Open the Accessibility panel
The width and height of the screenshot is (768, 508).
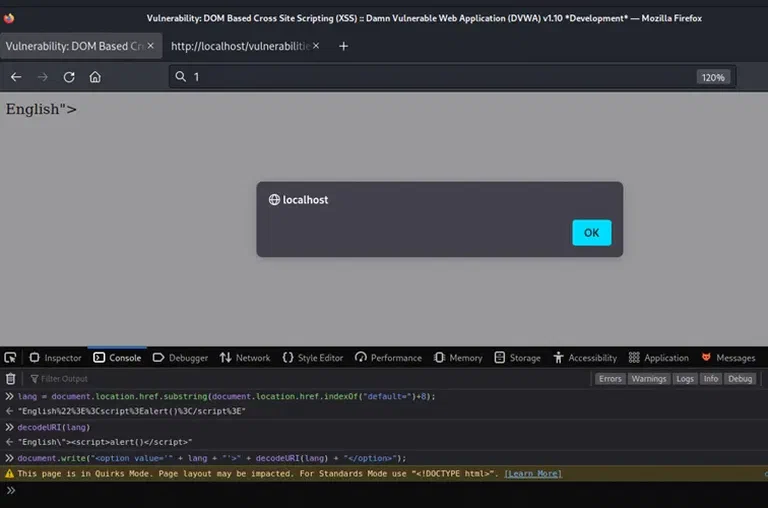585,358
